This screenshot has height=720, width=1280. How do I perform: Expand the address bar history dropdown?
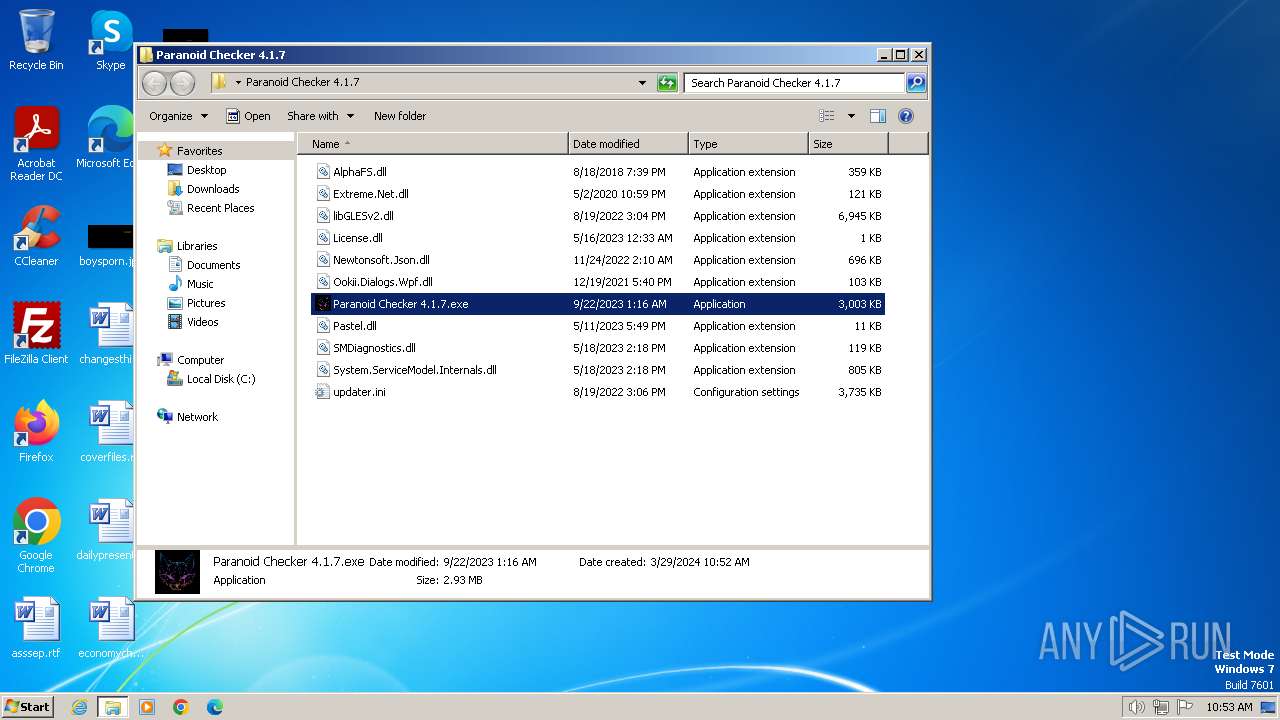pos(642,83)
